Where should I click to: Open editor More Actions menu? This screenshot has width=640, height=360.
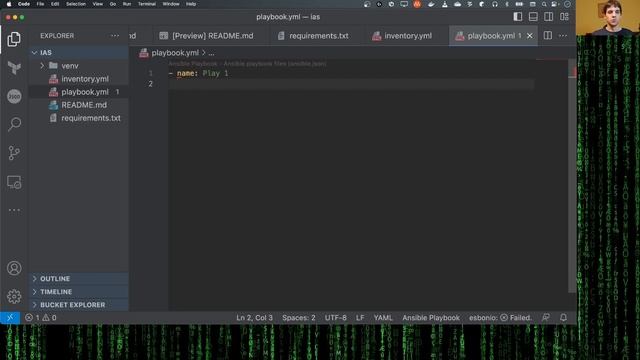(x=563, y=36)
